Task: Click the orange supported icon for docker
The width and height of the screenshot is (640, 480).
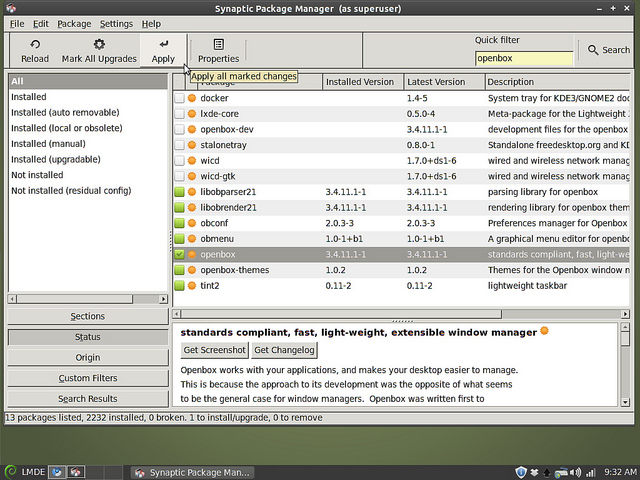Action: click(192, 98)
